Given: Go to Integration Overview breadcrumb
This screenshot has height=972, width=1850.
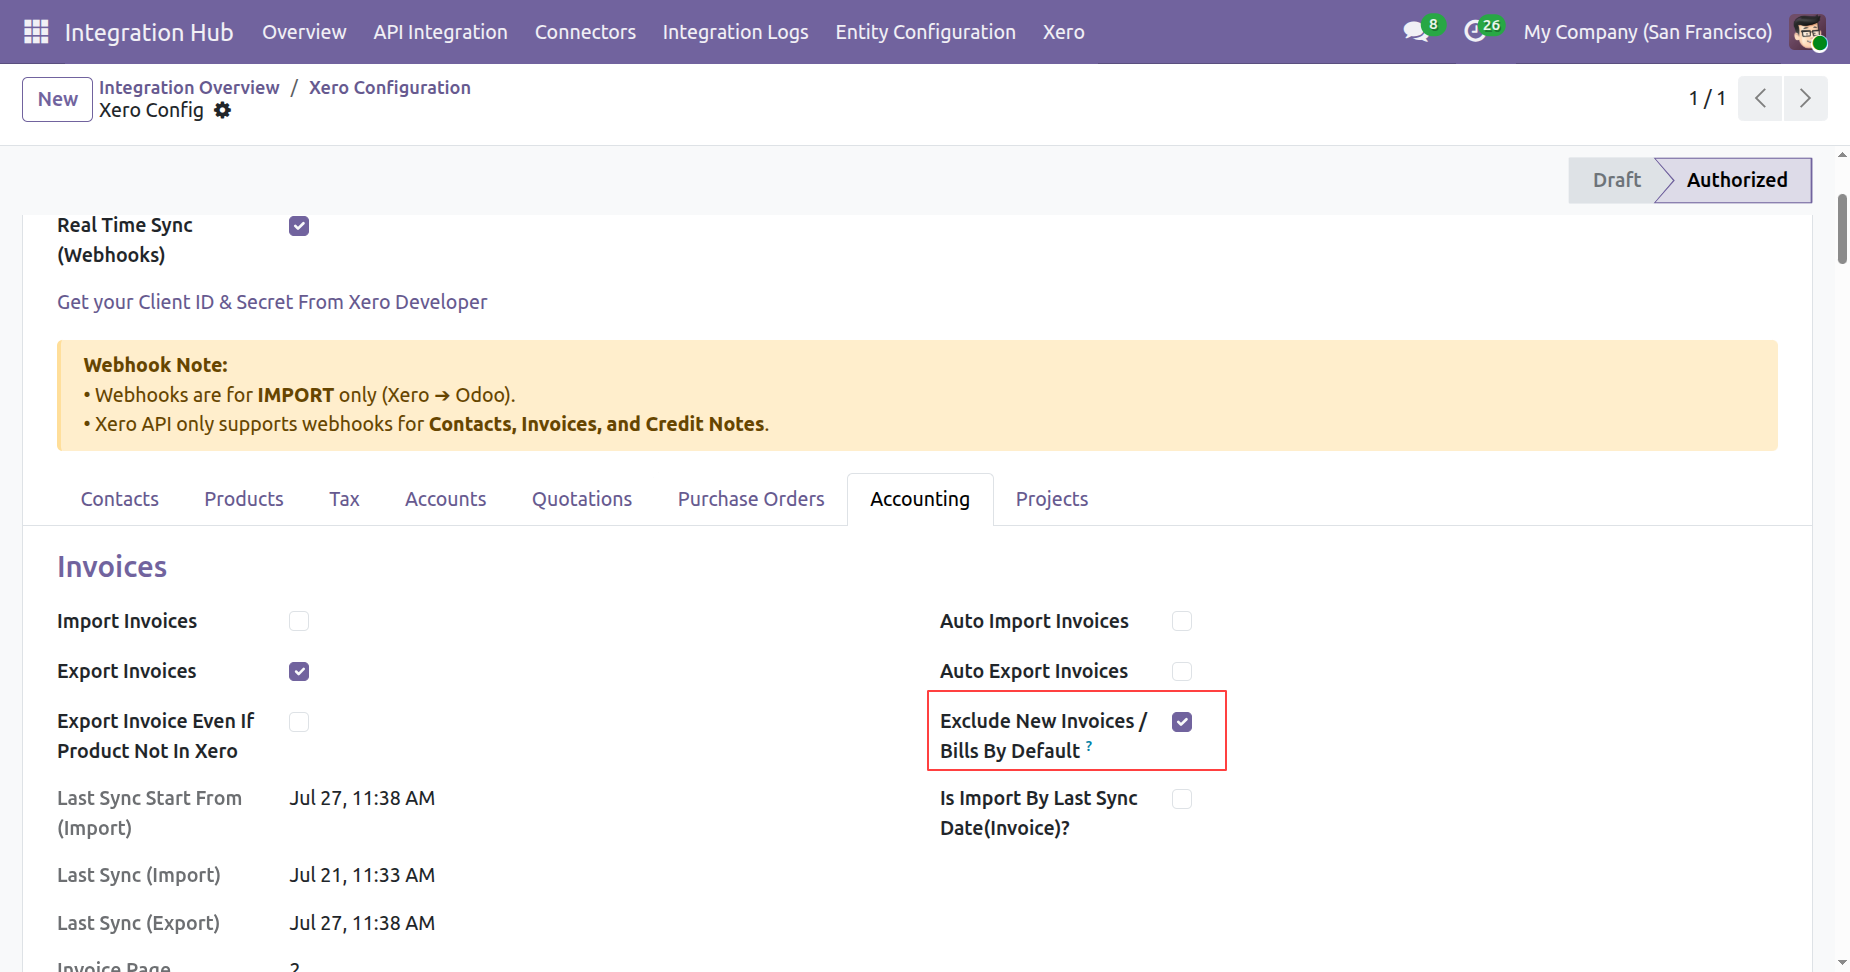Looking at the screenshot, I should click(x=189, y=87).
